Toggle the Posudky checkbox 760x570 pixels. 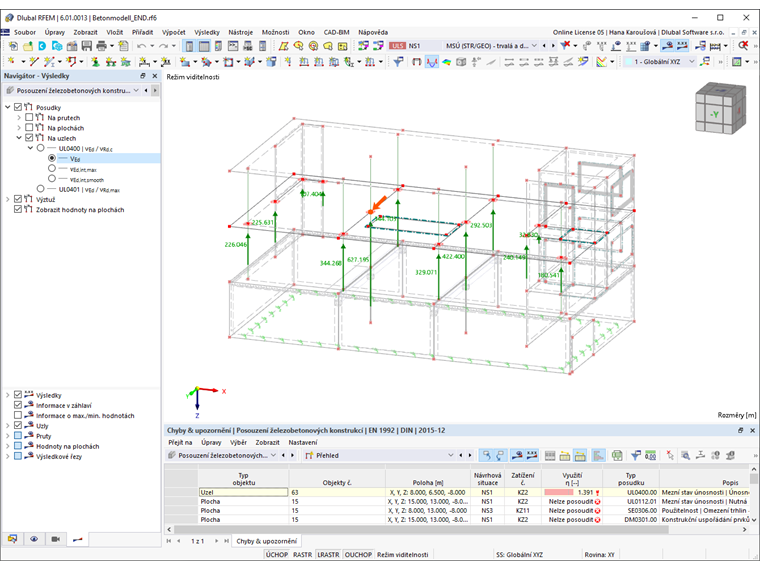[18, 107]
